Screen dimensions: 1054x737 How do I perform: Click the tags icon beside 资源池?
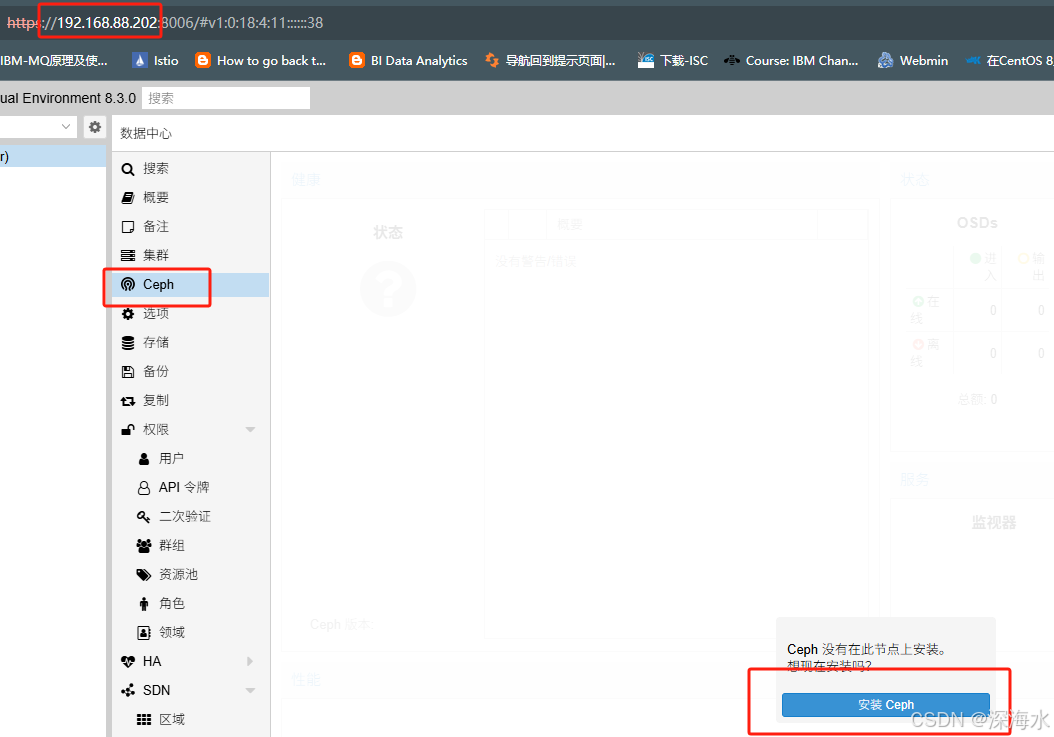[144, 575]
